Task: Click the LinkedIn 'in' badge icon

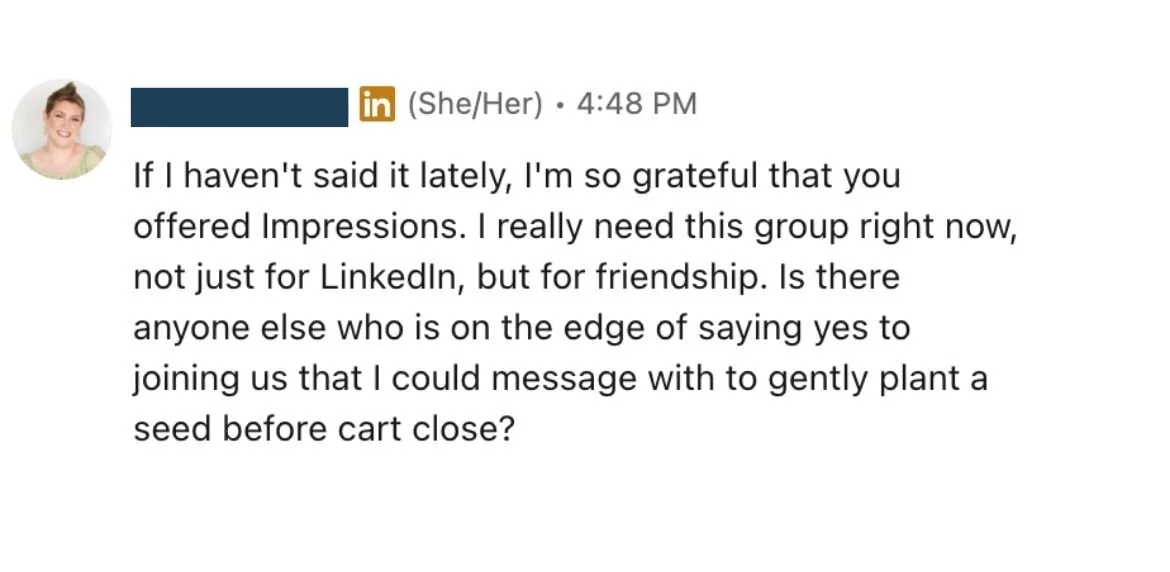Action: [377, 105]
